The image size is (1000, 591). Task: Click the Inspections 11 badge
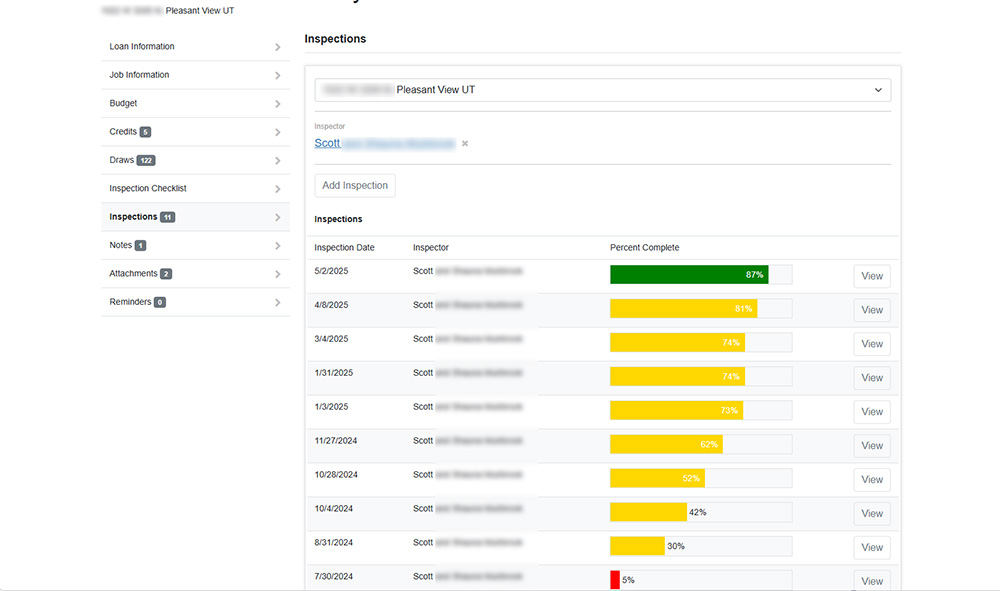click(168, 217)
